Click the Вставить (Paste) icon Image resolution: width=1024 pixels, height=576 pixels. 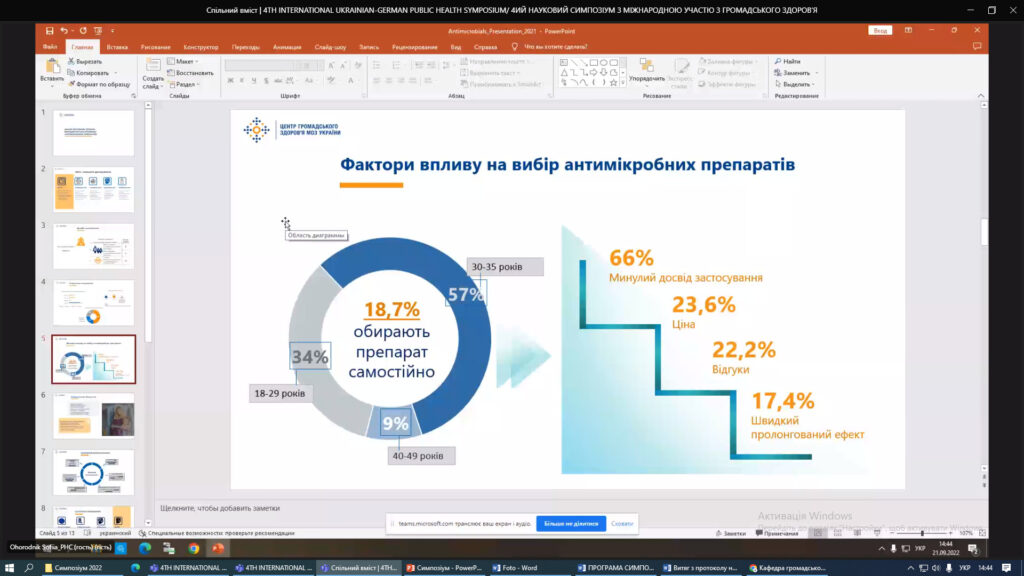click(x=51, y=69)
